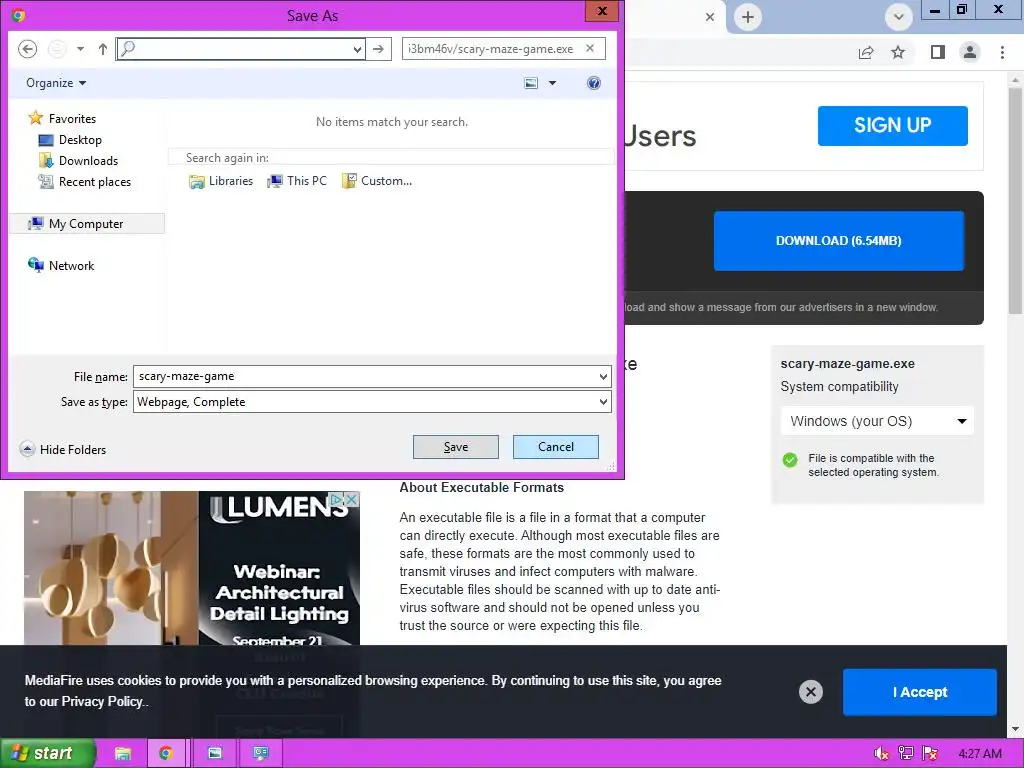1024x768 pixels.
Task: Click the Forward arrow in Save As dialog
Action: coord(57,49)
